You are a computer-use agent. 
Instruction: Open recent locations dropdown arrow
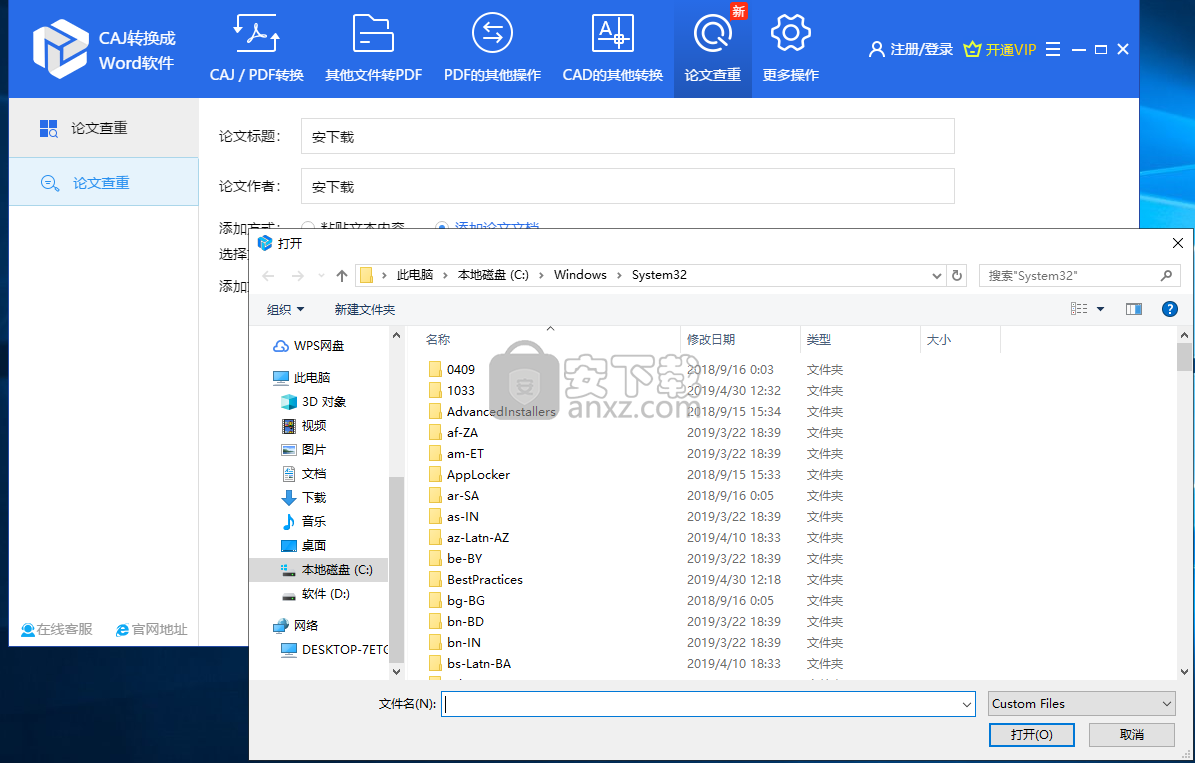[321, 276]
